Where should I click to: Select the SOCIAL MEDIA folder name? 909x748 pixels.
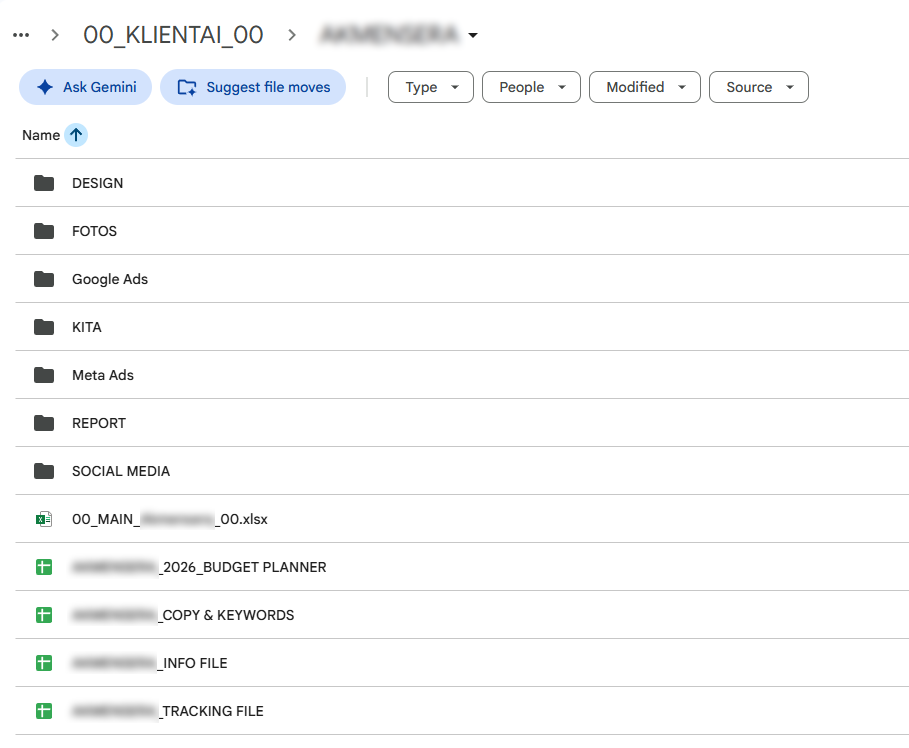[x=121, y=471]
